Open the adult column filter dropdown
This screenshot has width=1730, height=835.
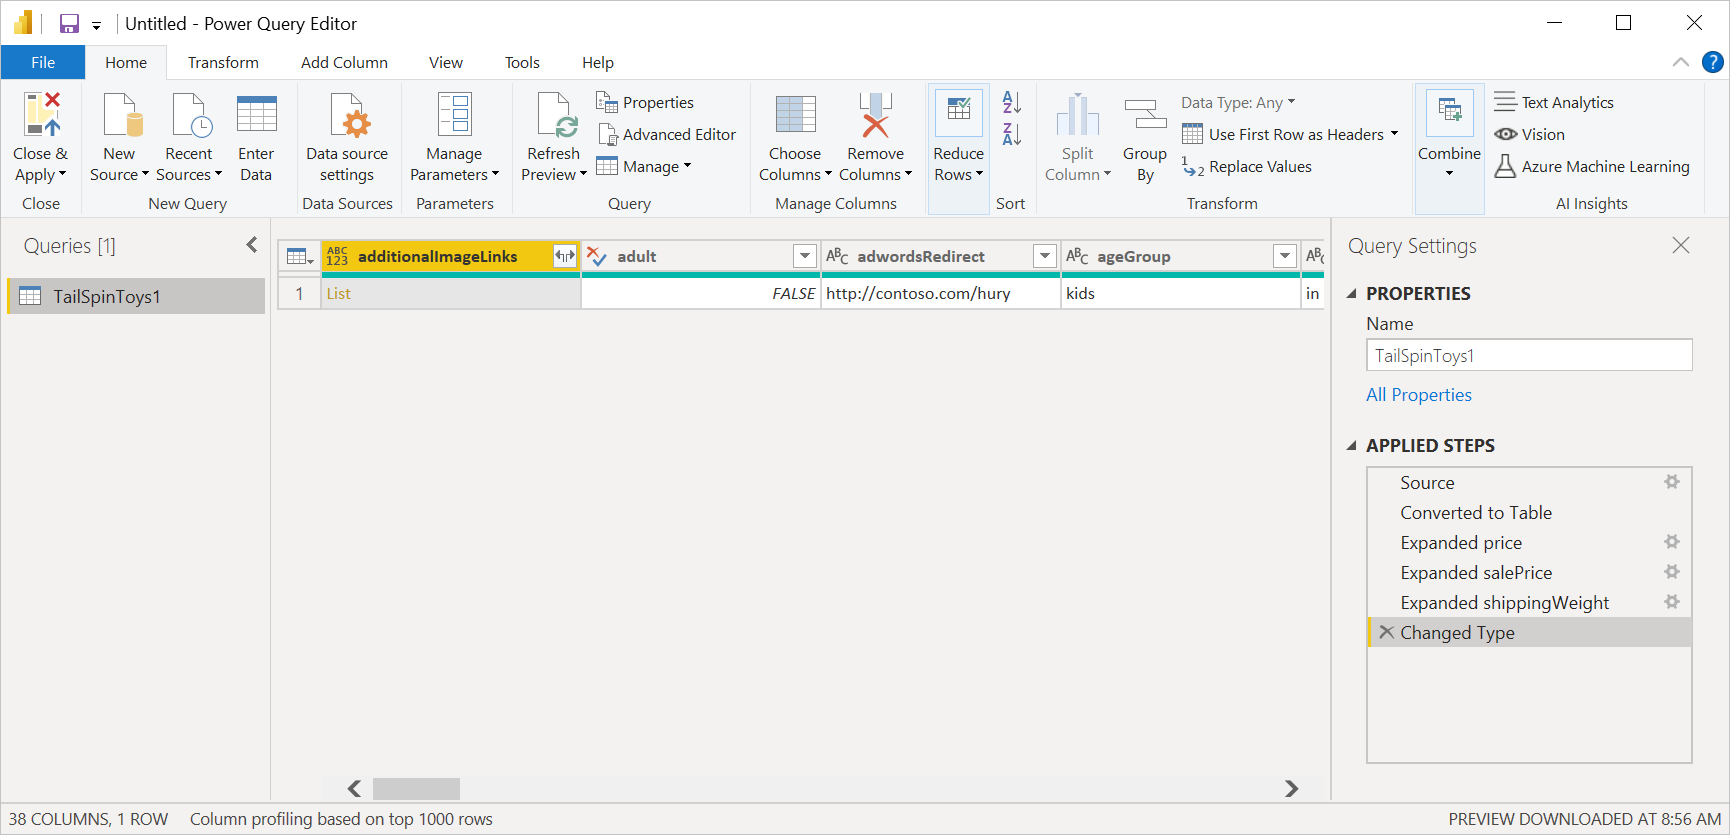pos(805,257)
